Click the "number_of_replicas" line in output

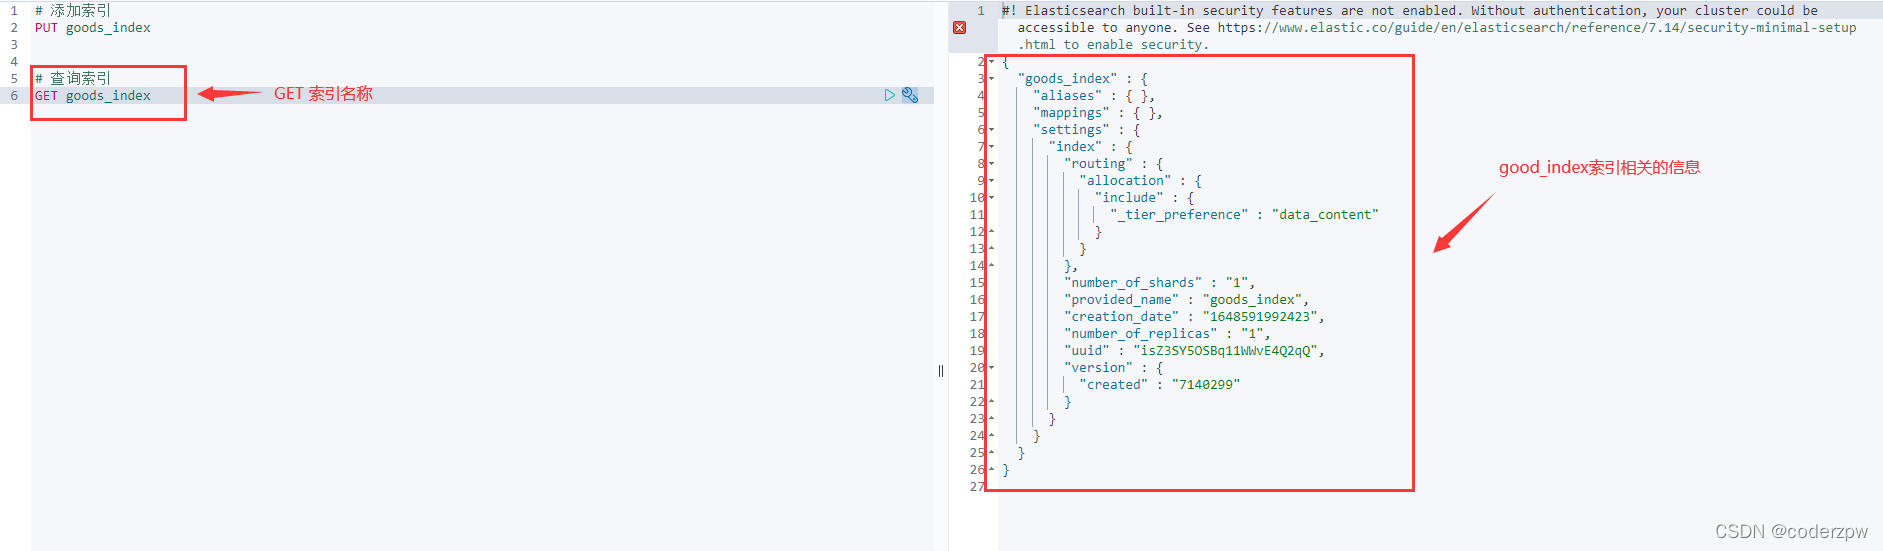pos(1167,334)
